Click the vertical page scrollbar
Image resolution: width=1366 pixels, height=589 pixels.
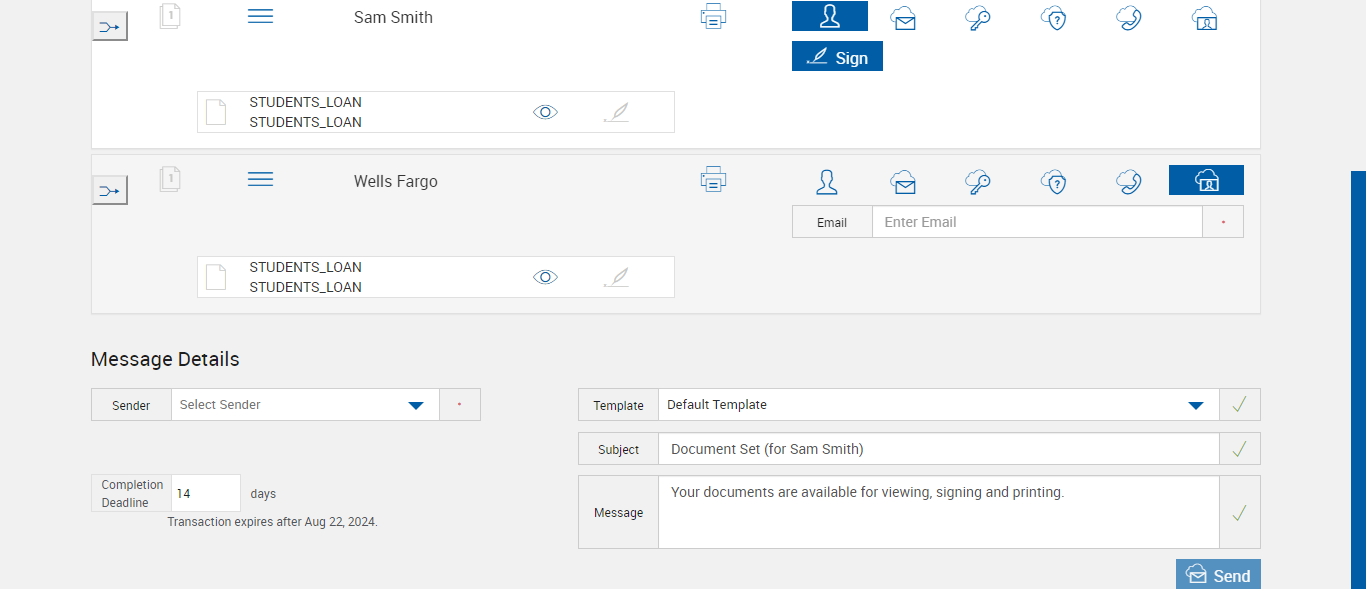(1358, 380)
